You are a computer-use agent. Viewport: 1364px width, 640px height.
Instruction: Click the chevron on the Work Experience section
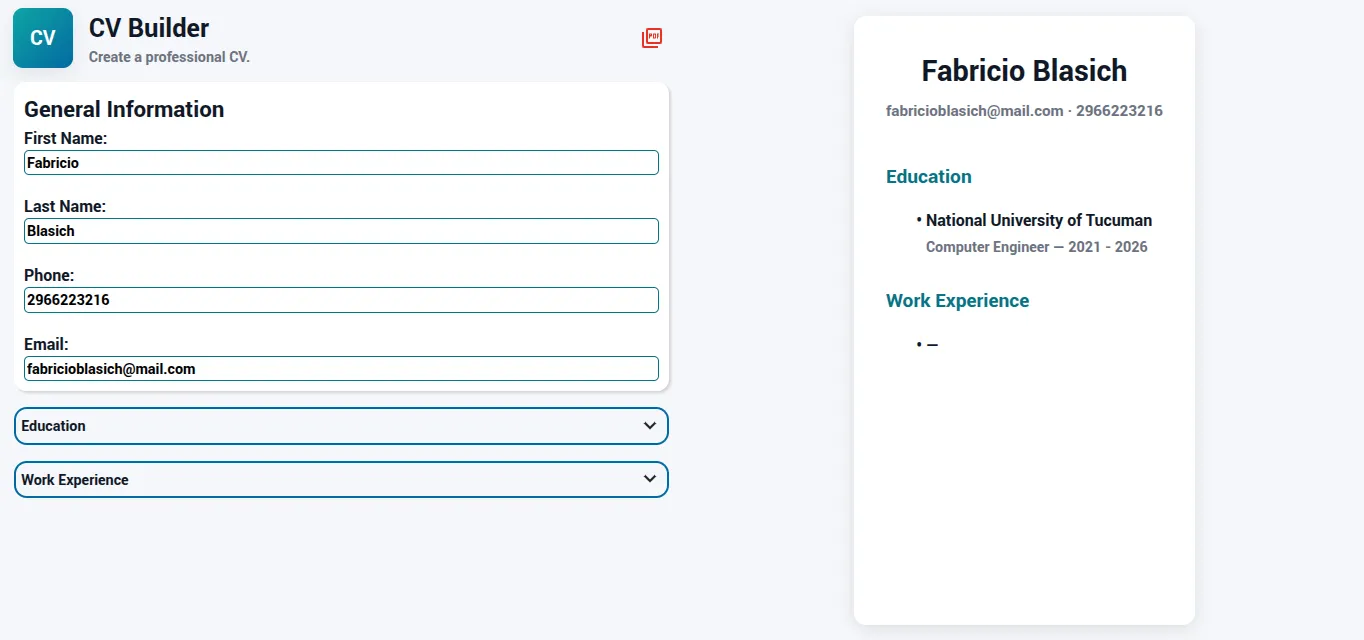click(x=647, y=479)
